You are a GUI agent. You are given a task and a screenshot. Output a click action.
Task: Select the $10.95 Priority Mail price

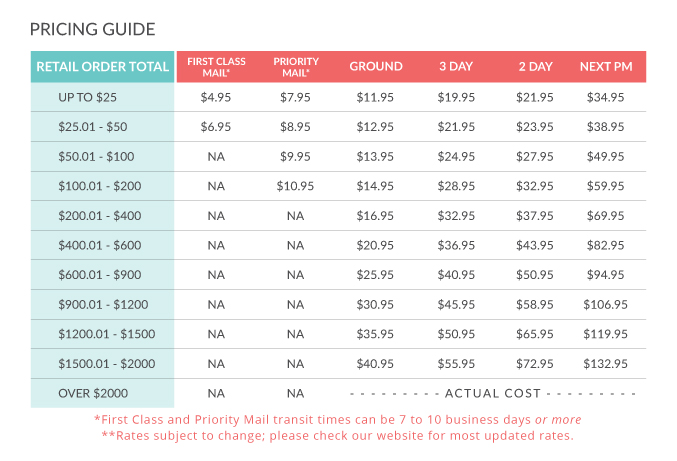(296, 186)
